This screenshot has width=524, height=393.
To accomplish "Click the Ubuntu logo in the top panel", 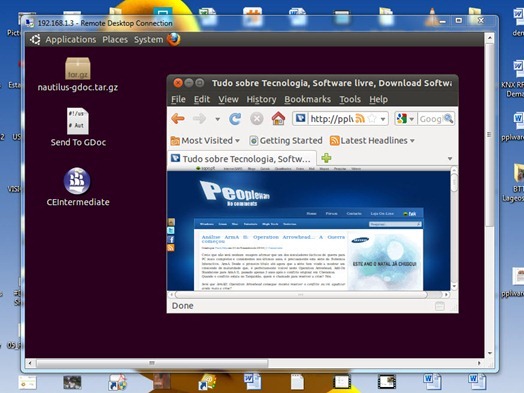I will coord(35,39).
